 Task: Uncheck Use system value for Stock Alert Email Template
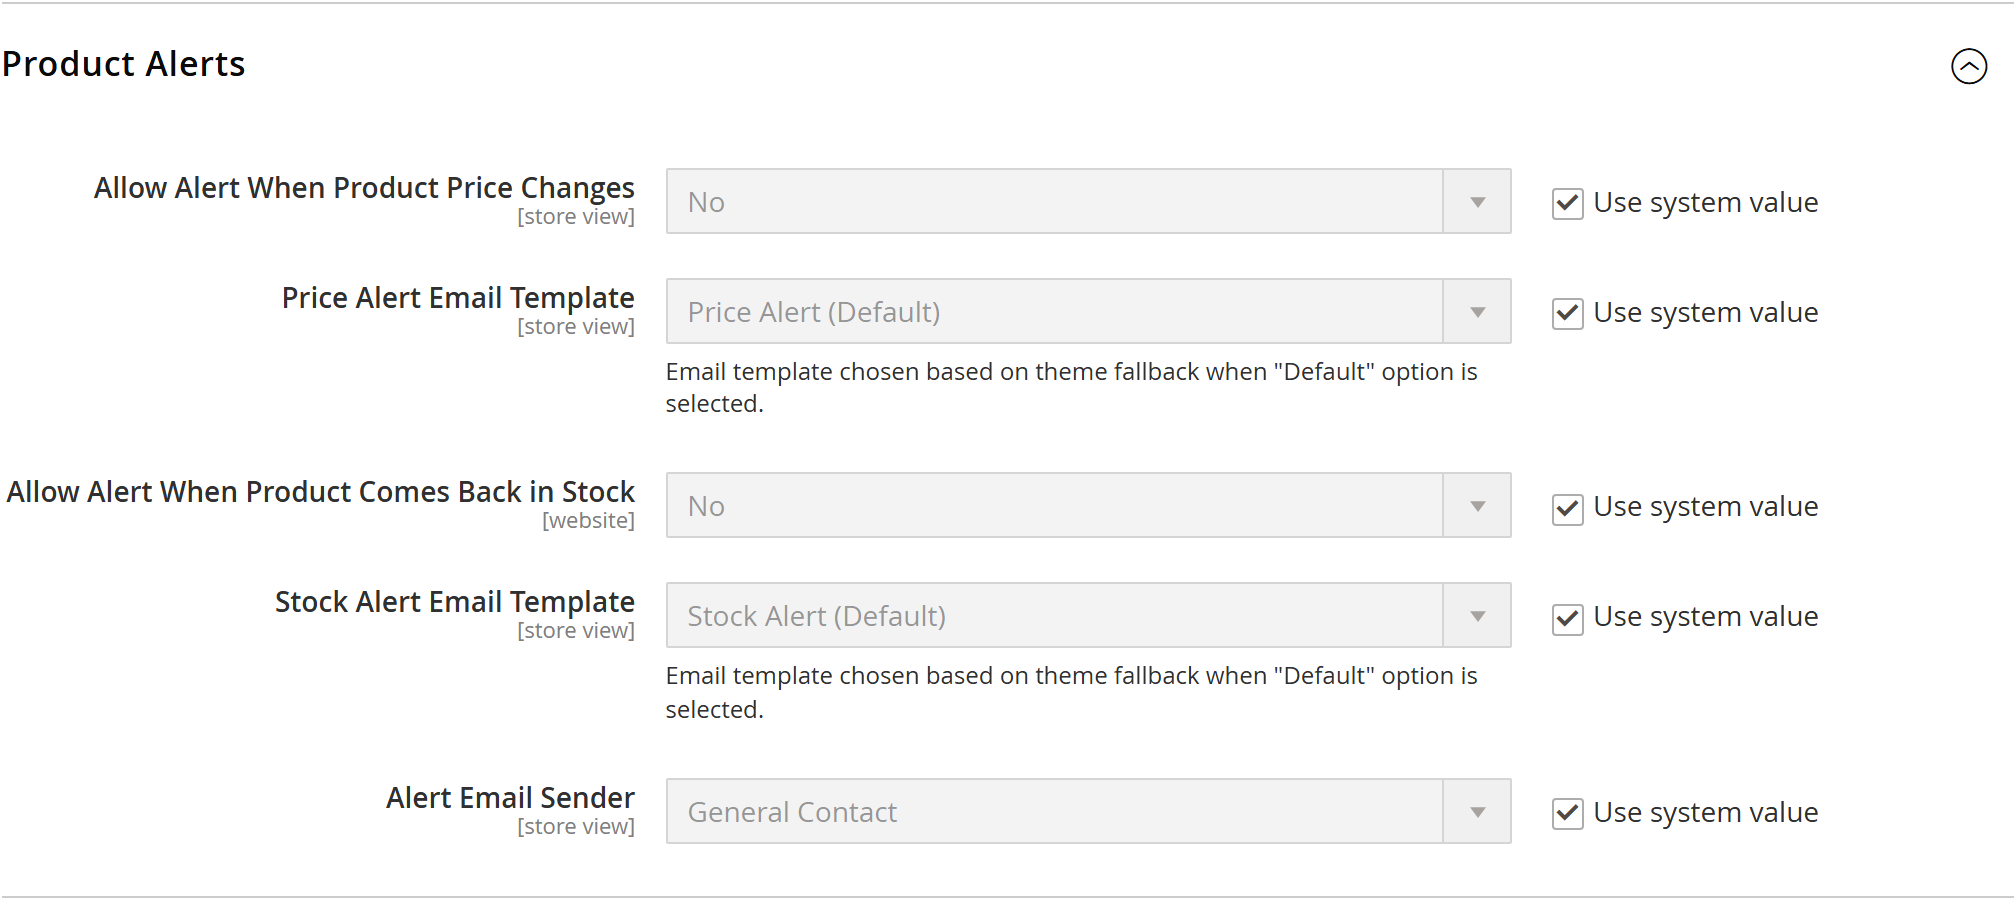(x=1567, y=618)
